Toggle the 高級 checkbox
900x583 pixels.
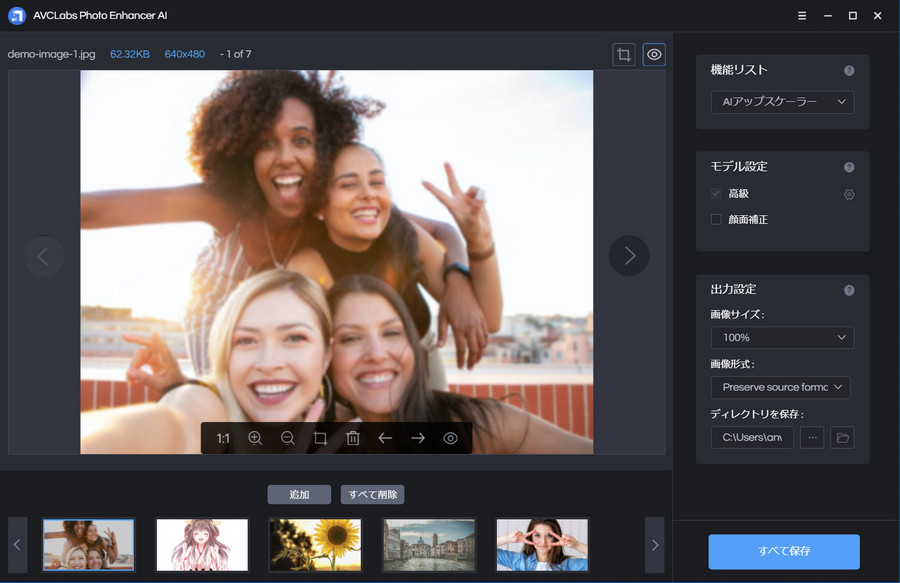(x=716, y=193)
